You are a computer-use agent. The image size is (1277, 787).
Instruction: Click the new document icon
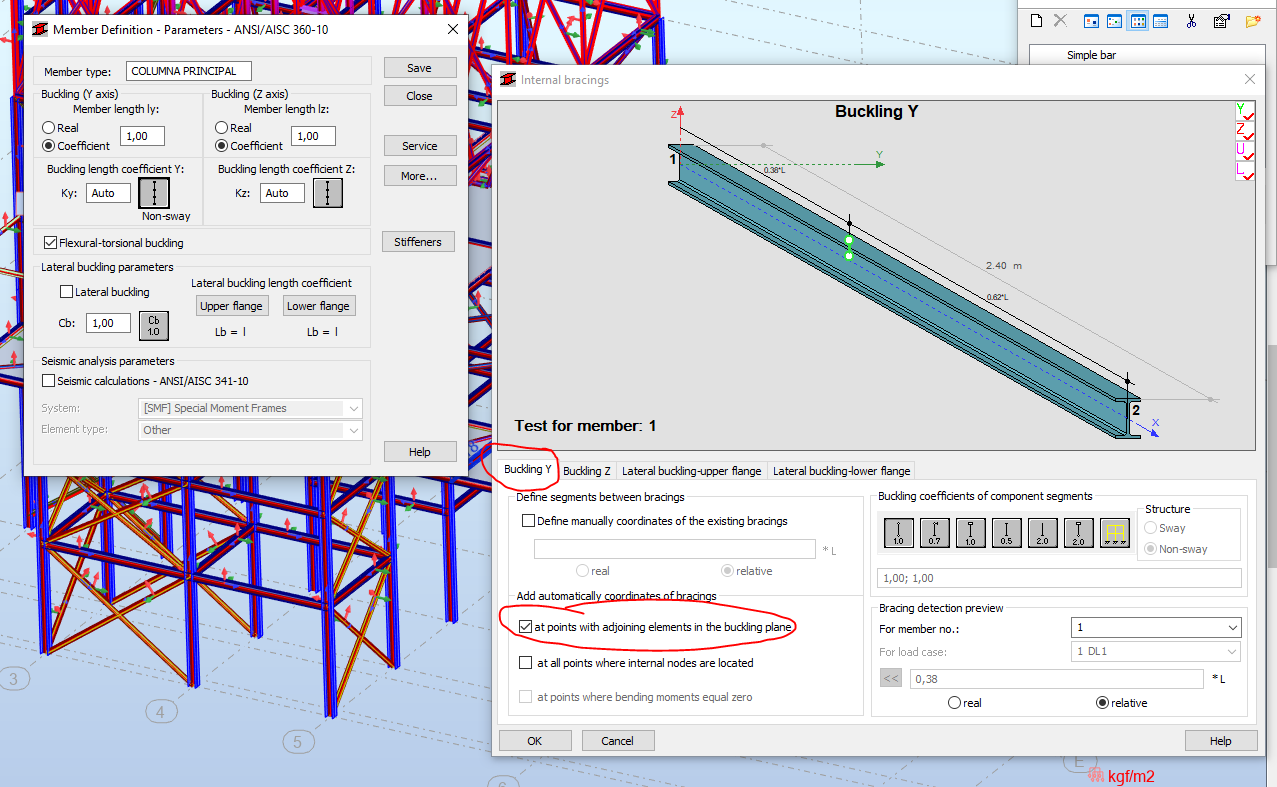click(1035, 19)
